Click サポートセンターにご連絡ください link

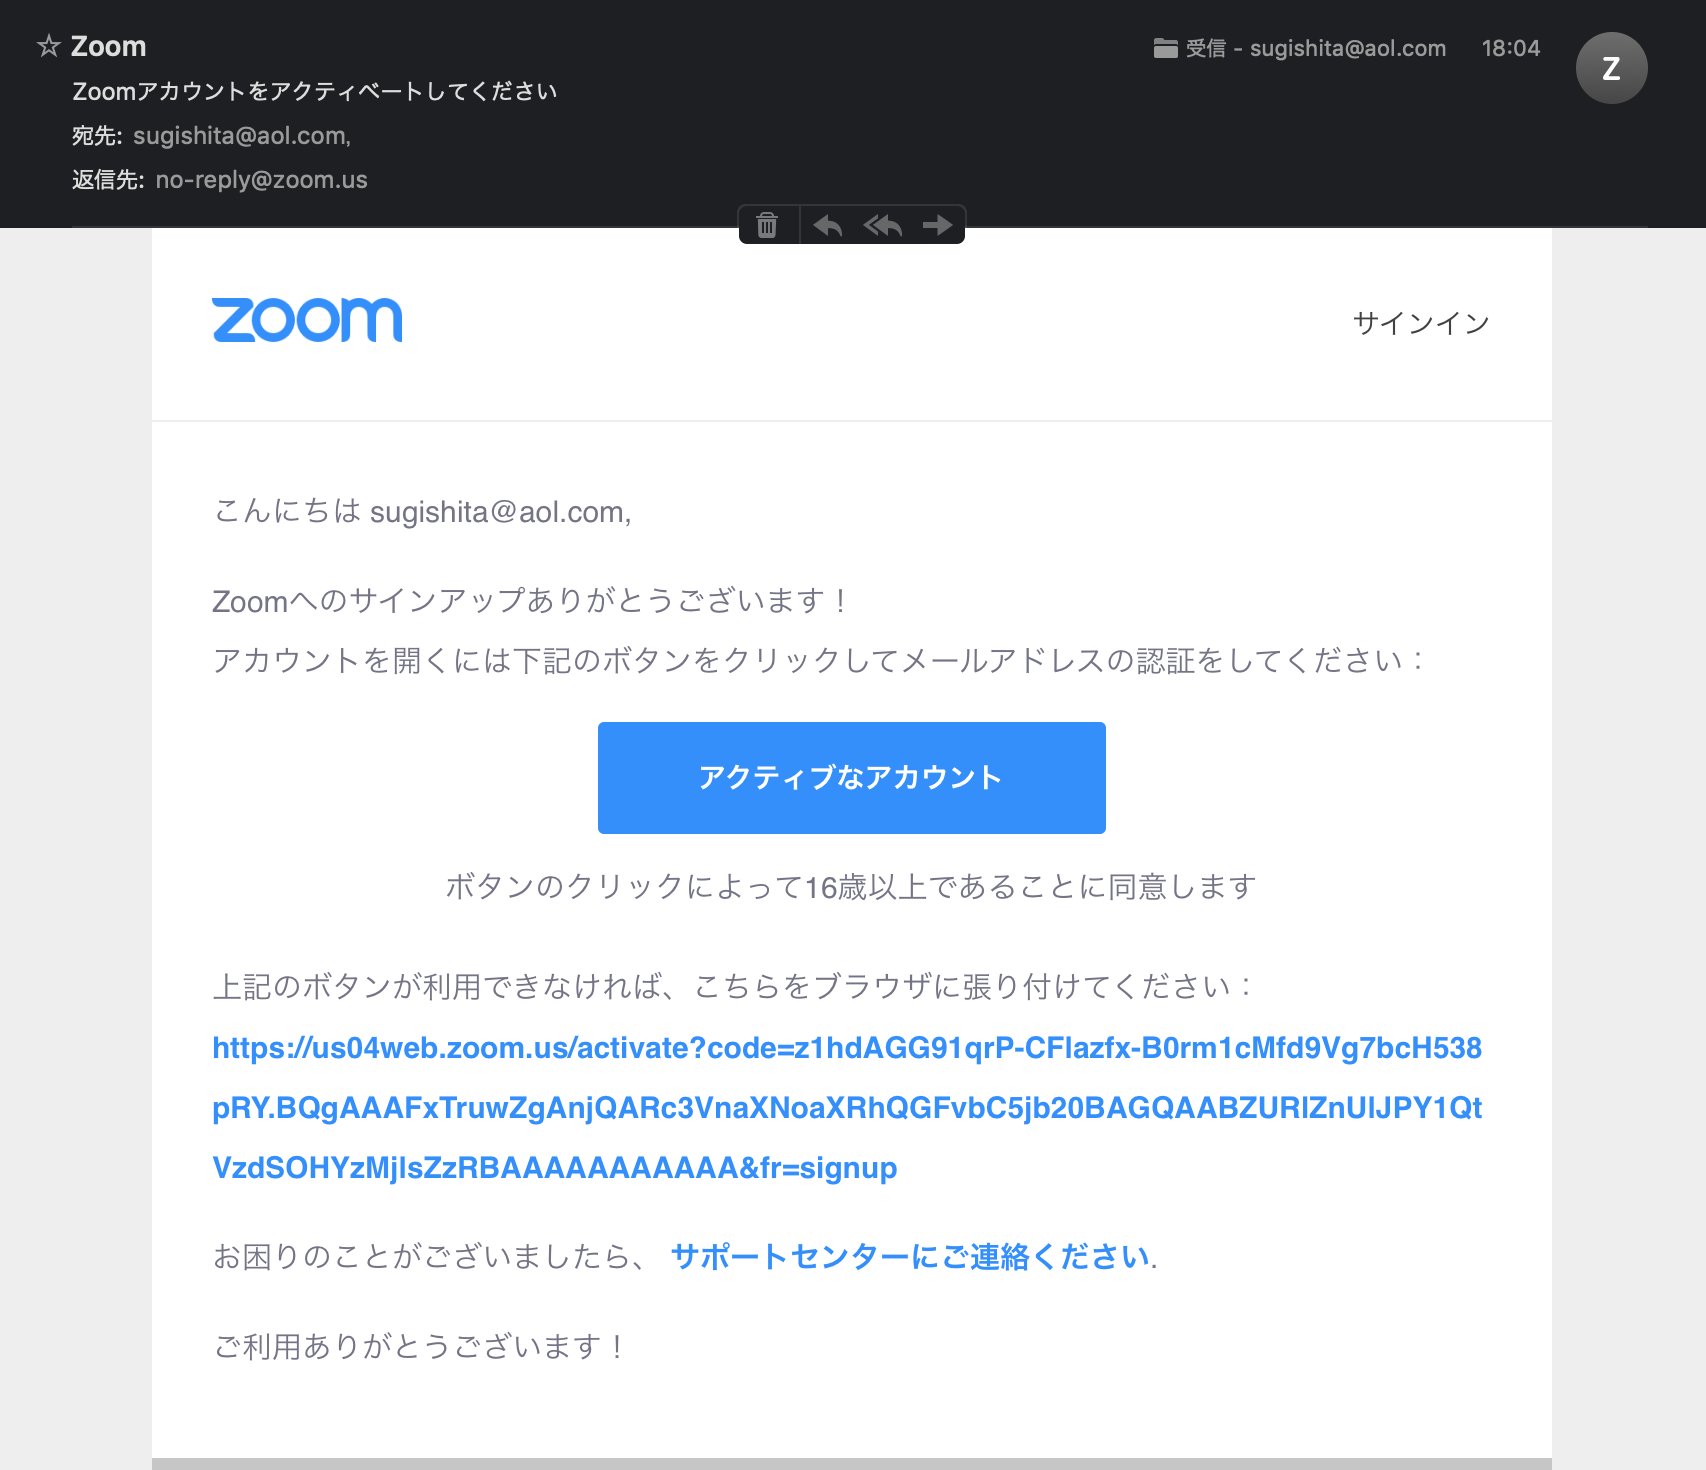coord(911,1256)
